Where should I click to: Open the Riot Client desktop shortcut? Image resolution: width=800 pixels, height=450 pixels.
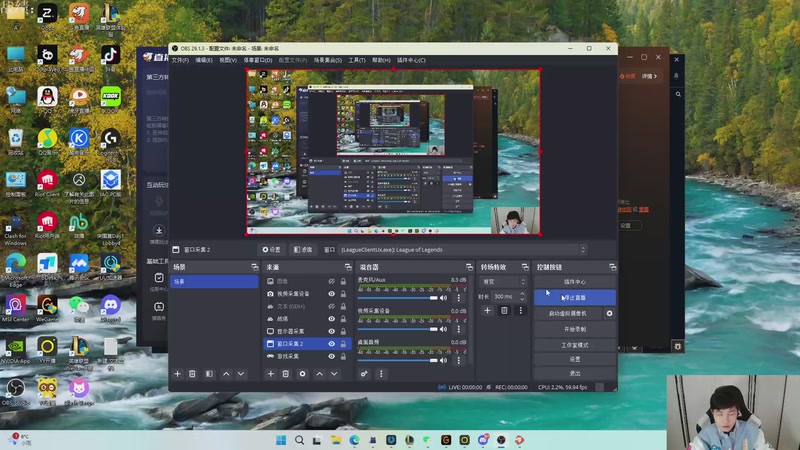point(47,184)
